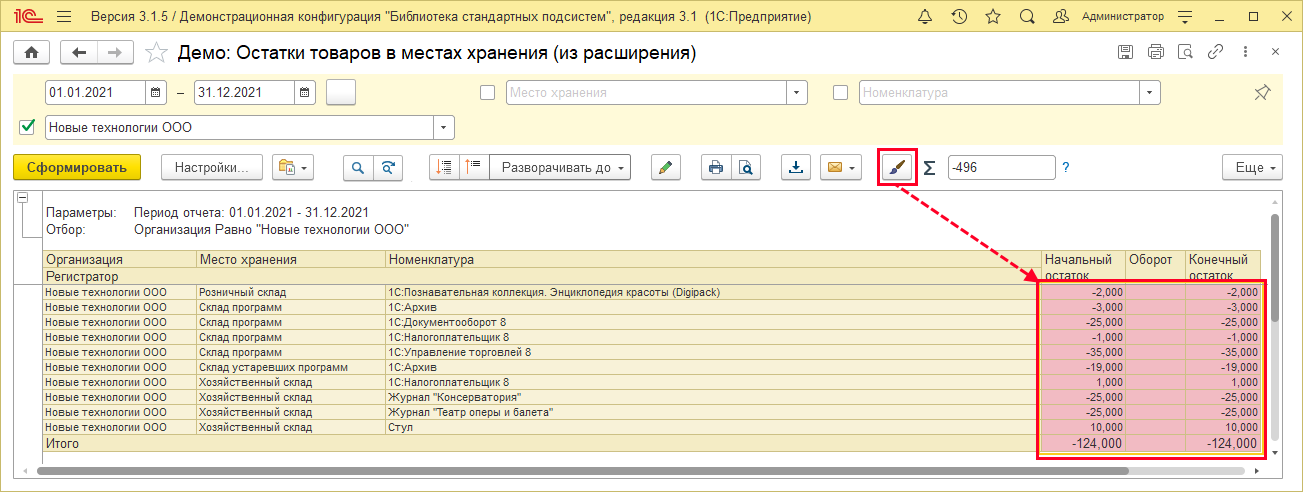Print report with toolbar printer icon
Image resolution: width=1303 pixels, height=492 pixels.
point(716,167)
